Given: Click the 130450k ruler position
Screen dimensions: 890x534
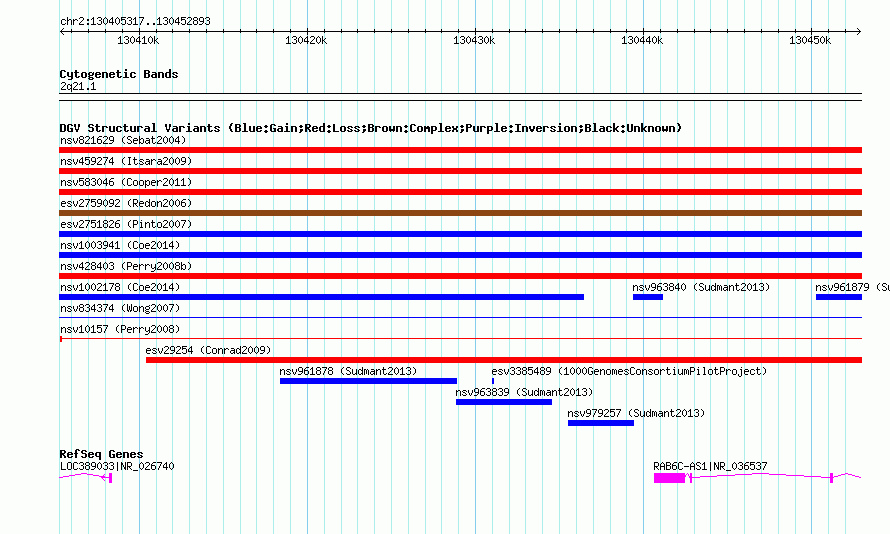Looking at the screenshot, I should tap(810, 40).
